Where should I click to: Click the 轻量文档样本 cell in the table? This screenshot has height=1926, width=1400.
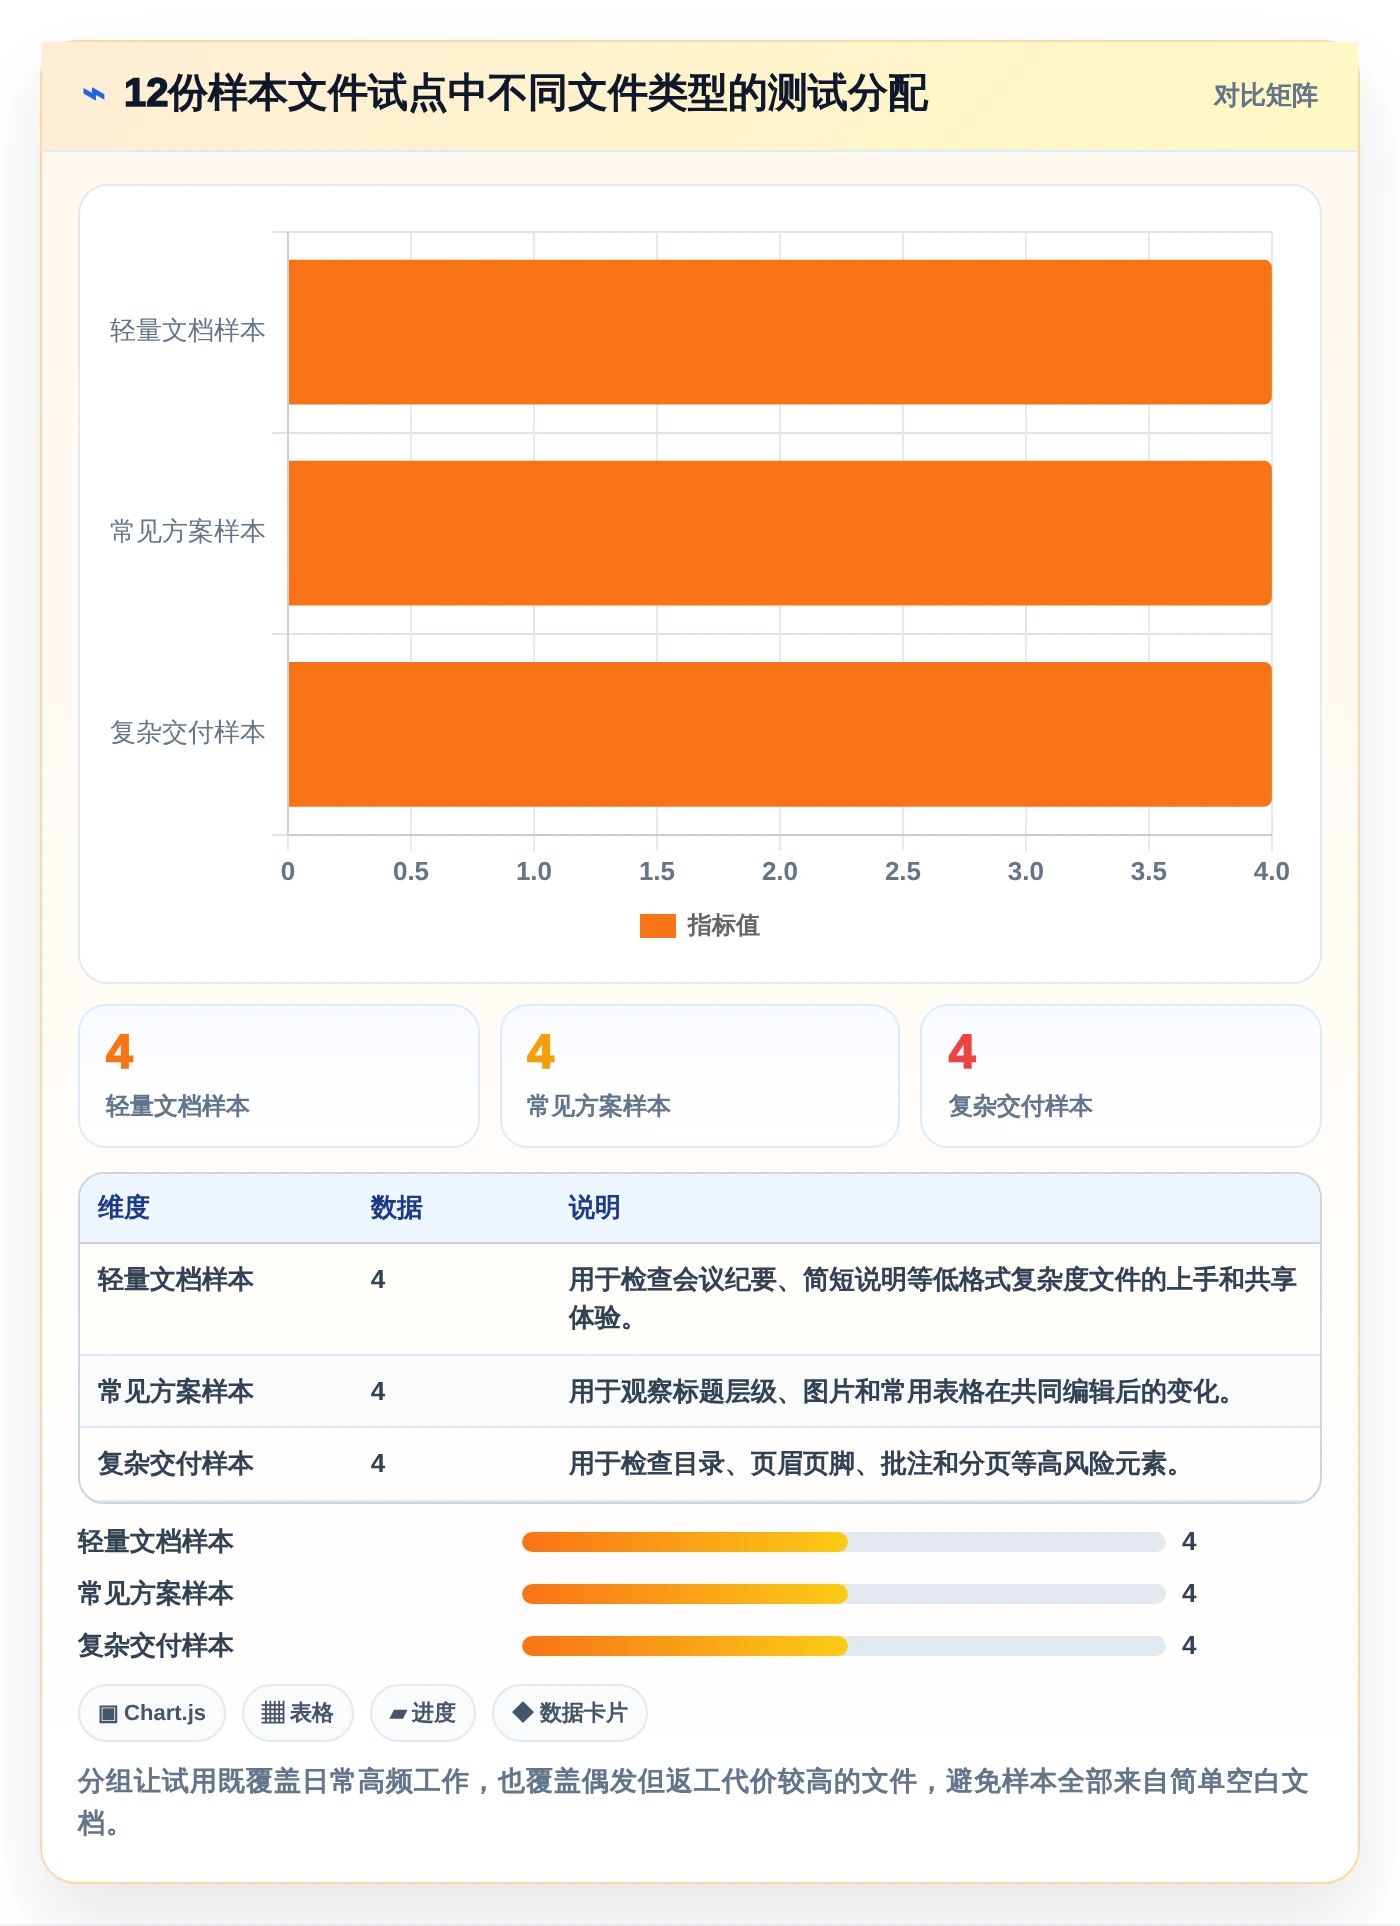tap(176, 1280)
